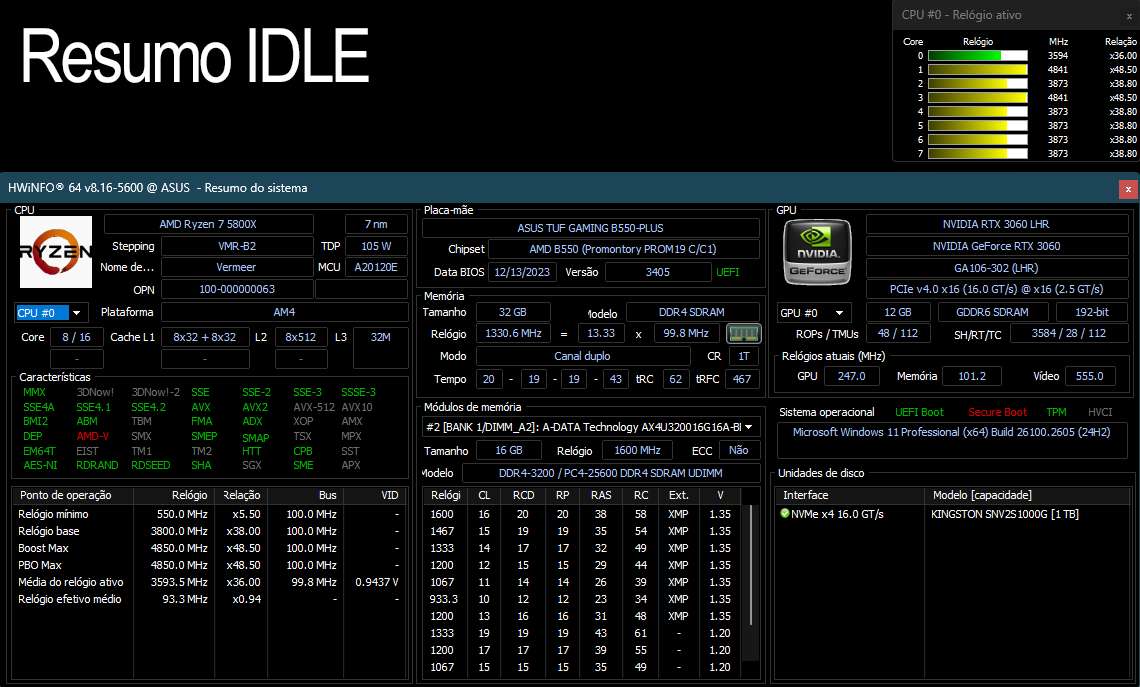The height and width of the screenshot is (687, 1140).
Task: Click the GA106-302 (LHR) field
Action: 996,268
